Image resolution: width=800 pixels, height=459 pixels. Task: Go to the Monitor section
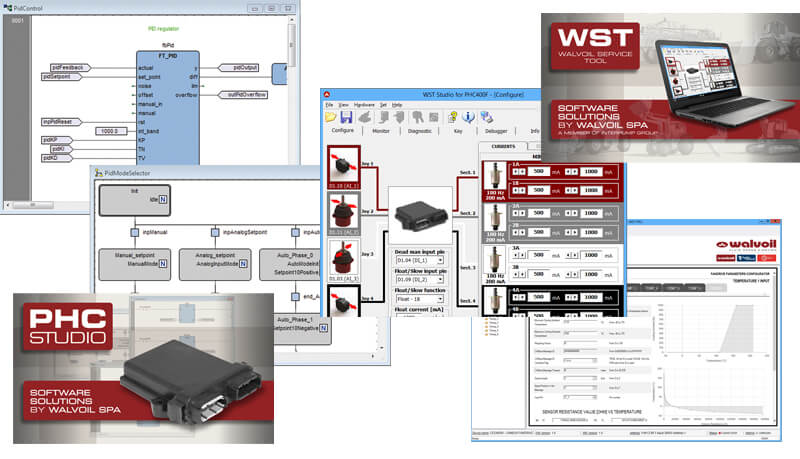click(381, 131)
